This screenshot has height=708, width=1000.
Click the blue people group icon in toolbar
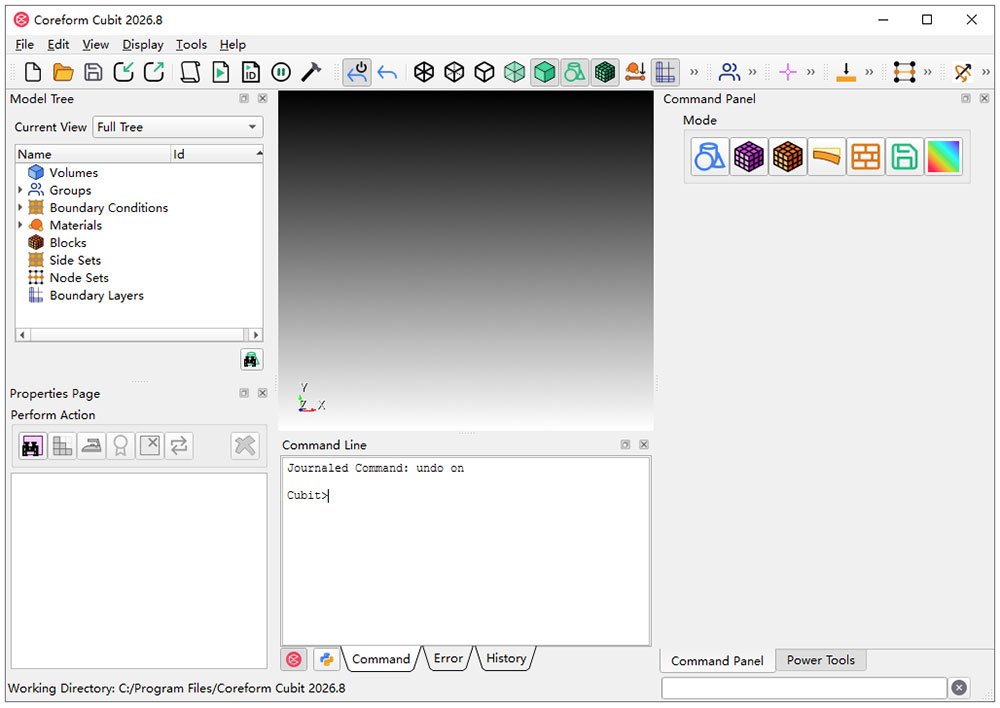point(729,72)
